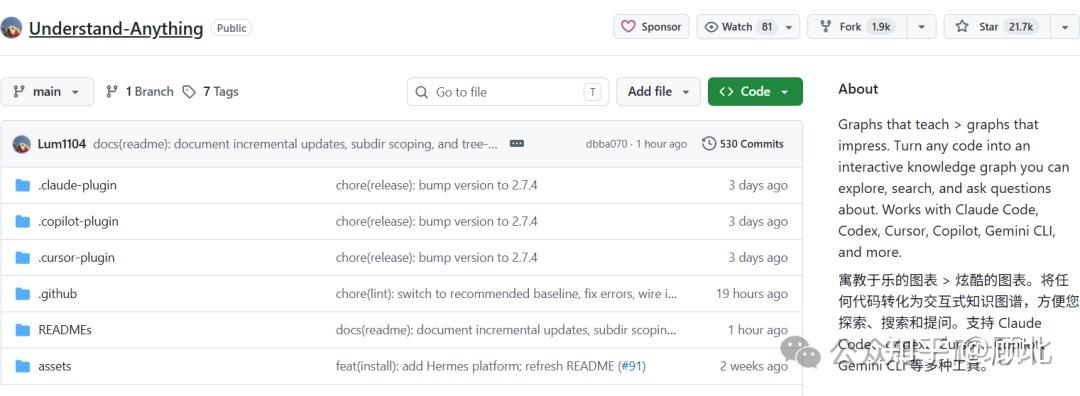Open the .github folder
The image size is (1080, 396).
click(x=58, y=294)
